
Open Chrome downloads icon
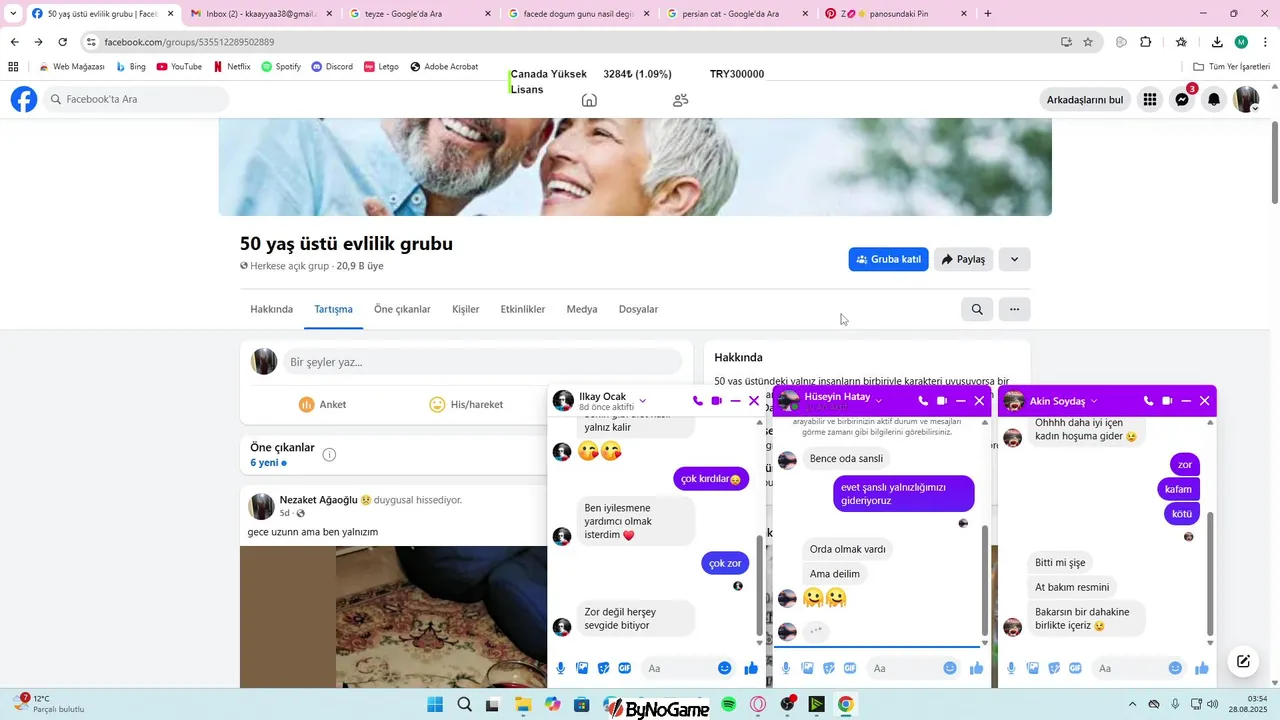pyautogui.click(x=1217, y=42)
